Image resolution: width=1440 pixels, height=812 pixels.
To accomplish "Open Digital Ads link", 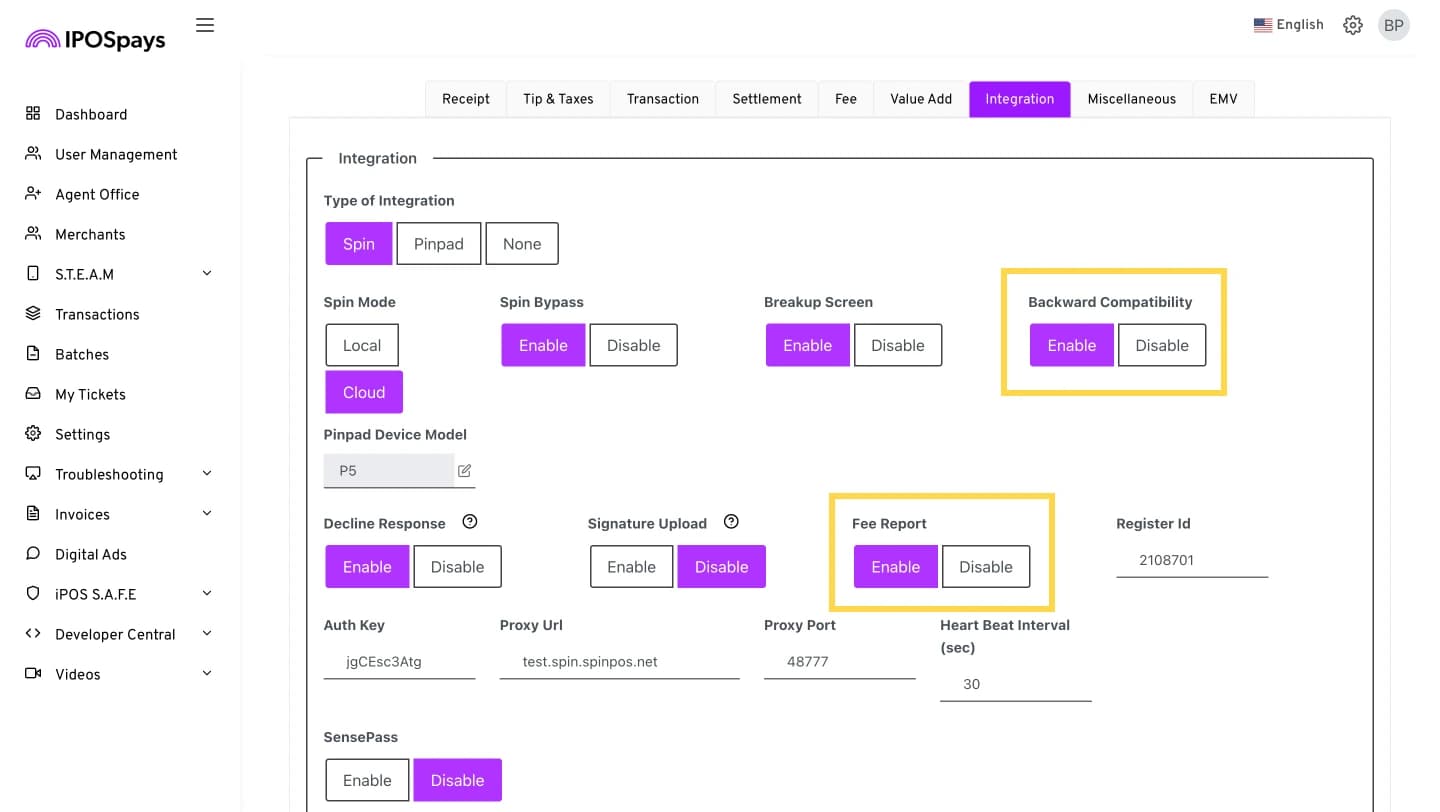I will [x=91, y=554].
